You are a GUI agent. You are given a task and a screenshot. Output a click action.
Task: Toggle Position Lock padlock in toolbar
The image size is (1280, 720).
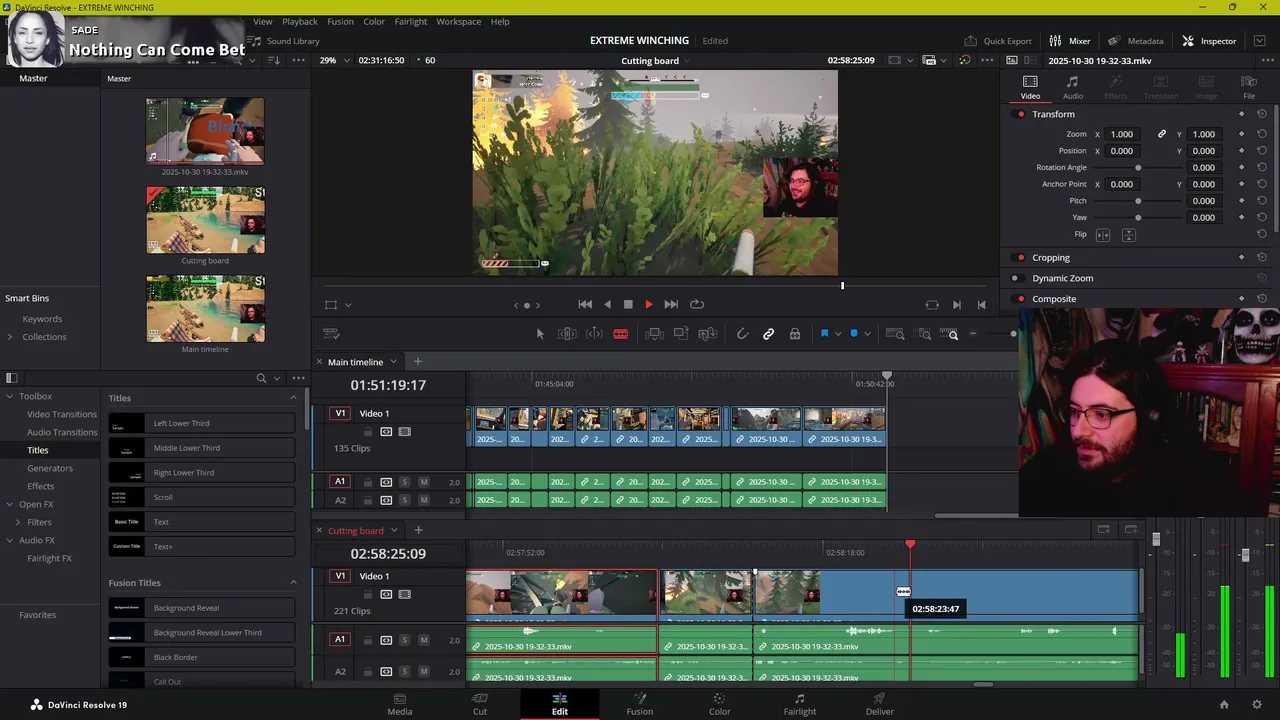[795, 334]
